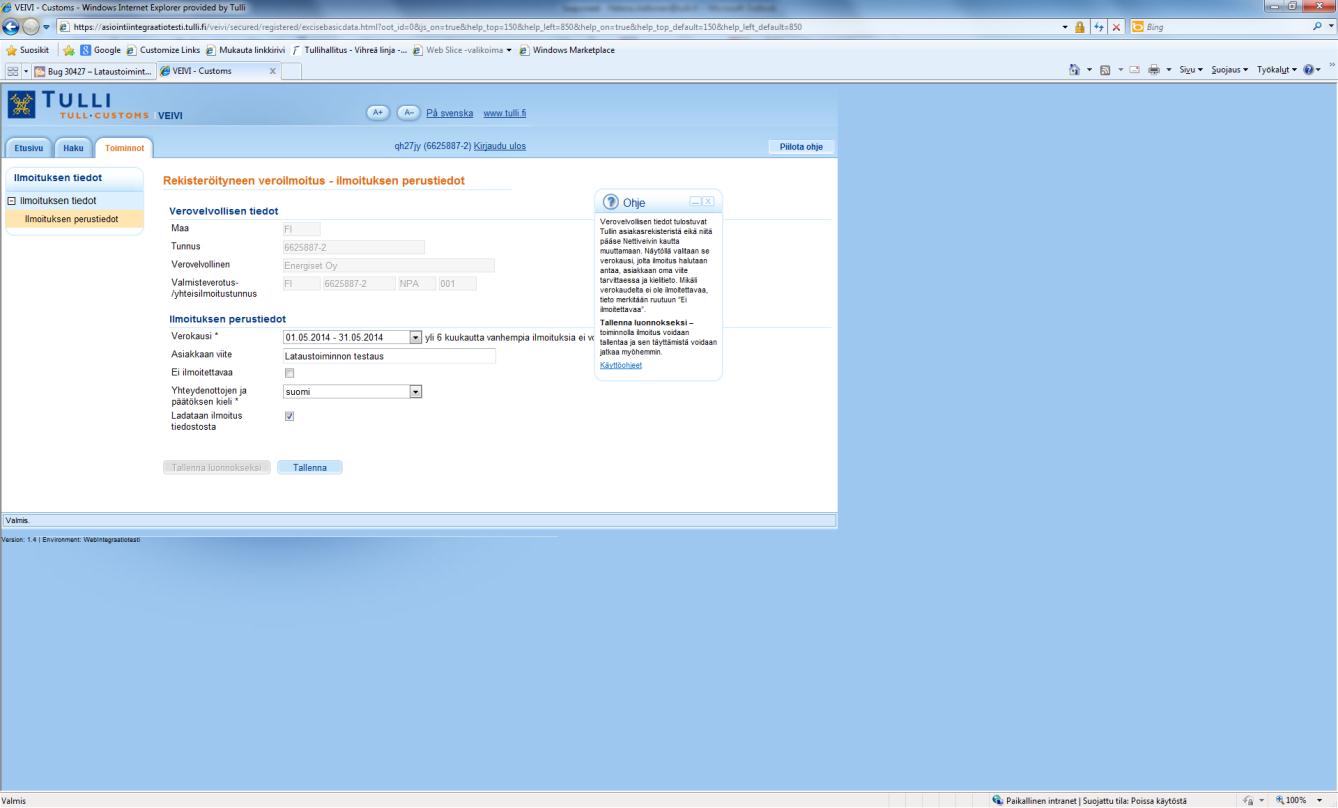Click the Ohje question mark icon
This screenshot has height=808, width=1338.
tap(610, 202)
